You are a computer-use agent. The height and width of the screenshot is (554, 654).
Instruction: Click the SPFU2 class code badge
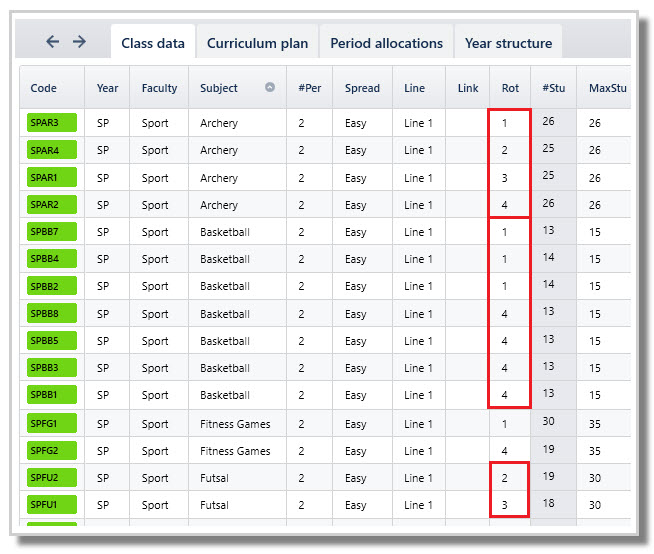click(x=52, y=478)
